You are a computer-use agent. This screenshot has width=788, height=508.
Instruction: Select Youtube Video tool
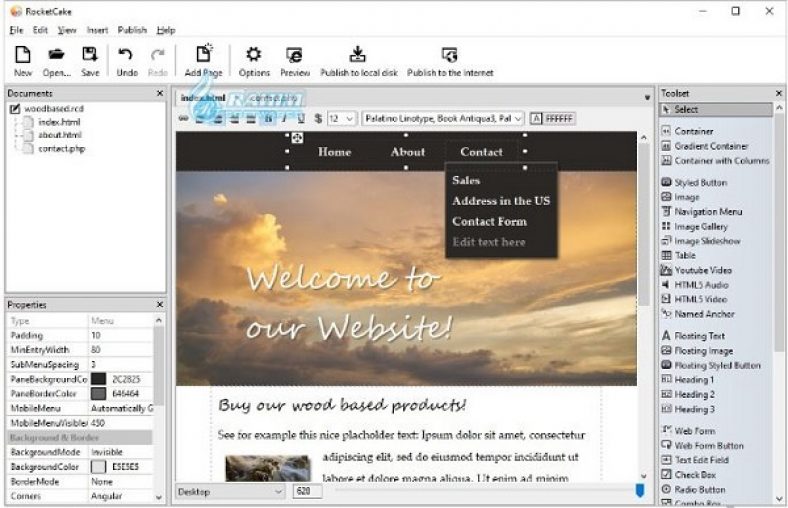pos(697,270)
